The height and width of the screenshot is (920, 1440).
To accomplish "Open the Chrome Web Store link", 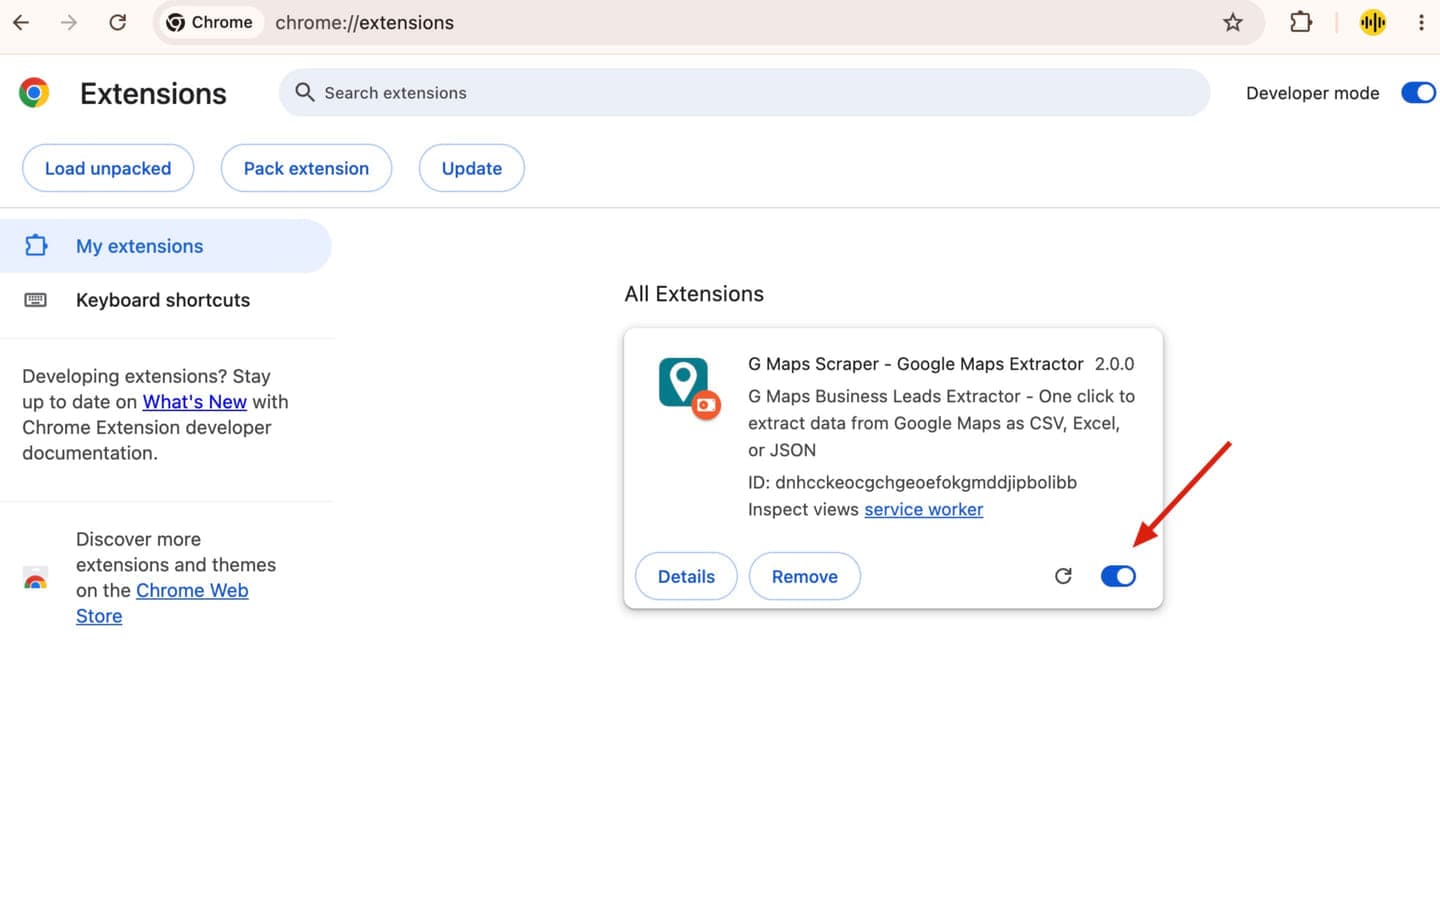I will point(162,603).
